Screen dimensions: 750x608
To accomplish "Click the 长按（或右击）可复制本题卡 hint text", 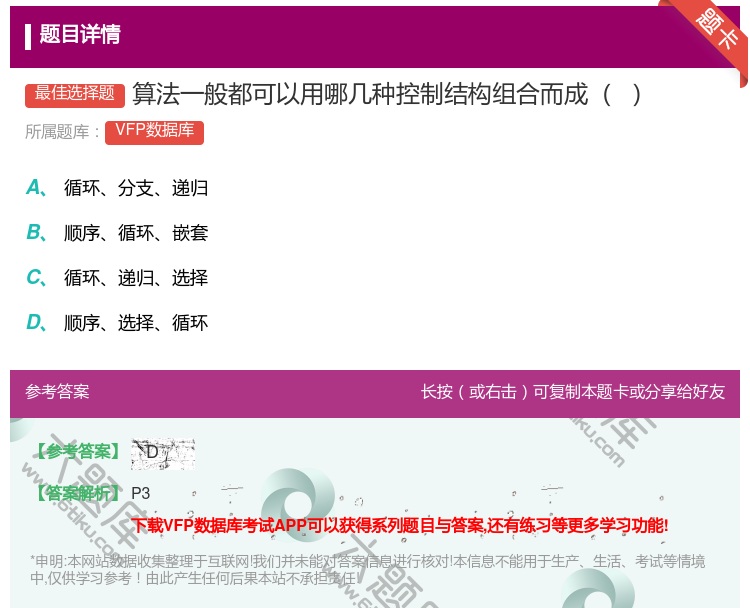I will pyautogui.click(x=573, y=392).
